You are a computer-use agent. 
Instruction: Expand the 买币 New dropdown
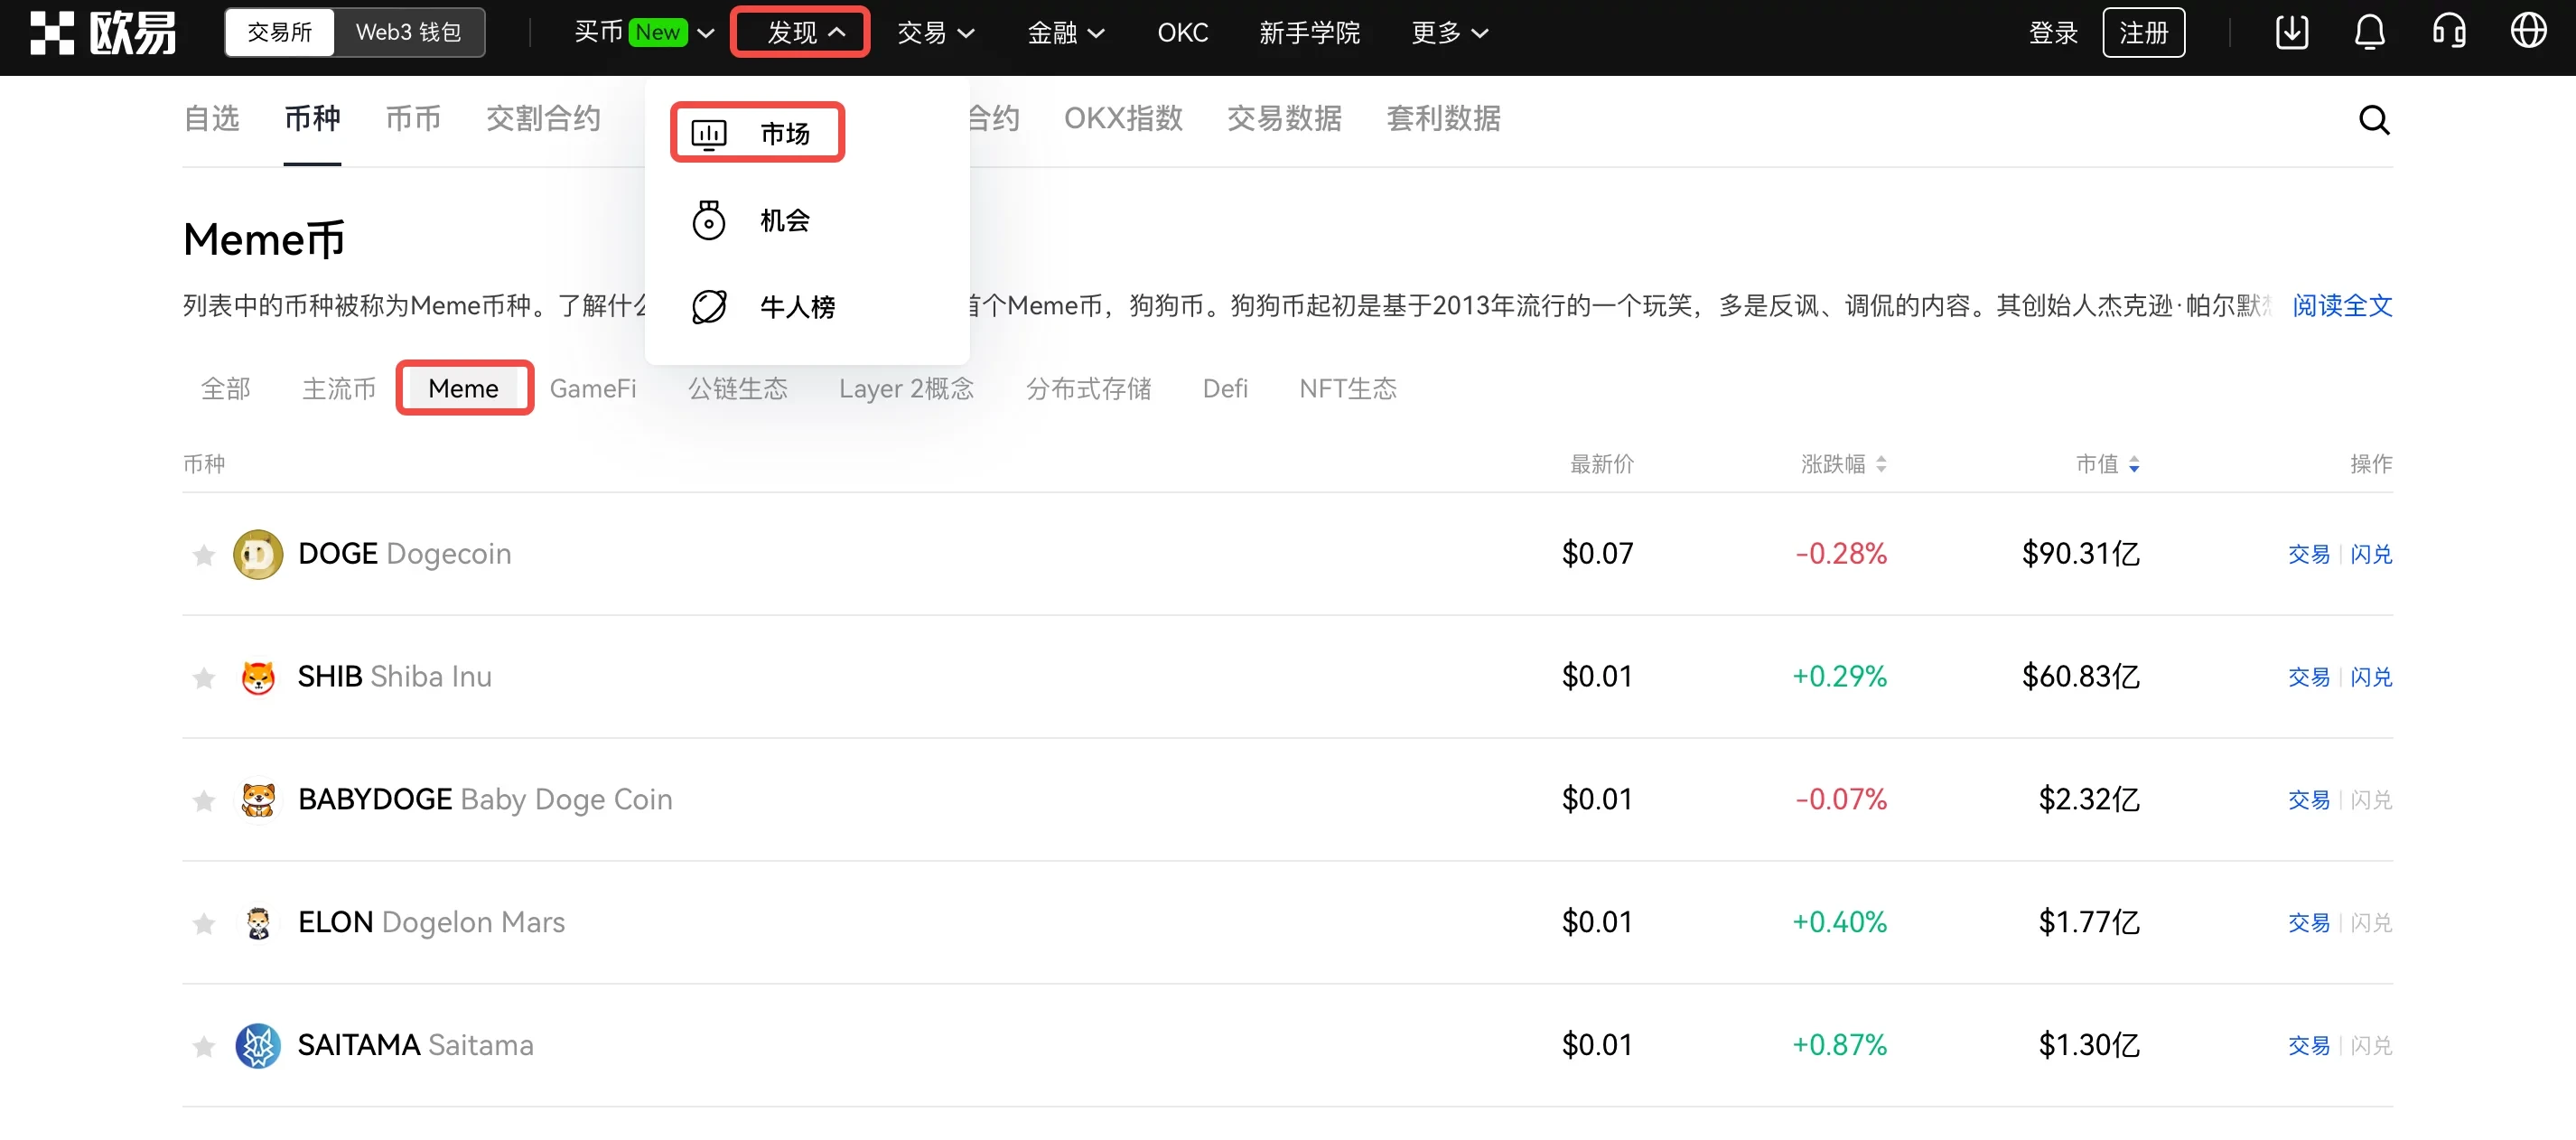click(644, 33)
